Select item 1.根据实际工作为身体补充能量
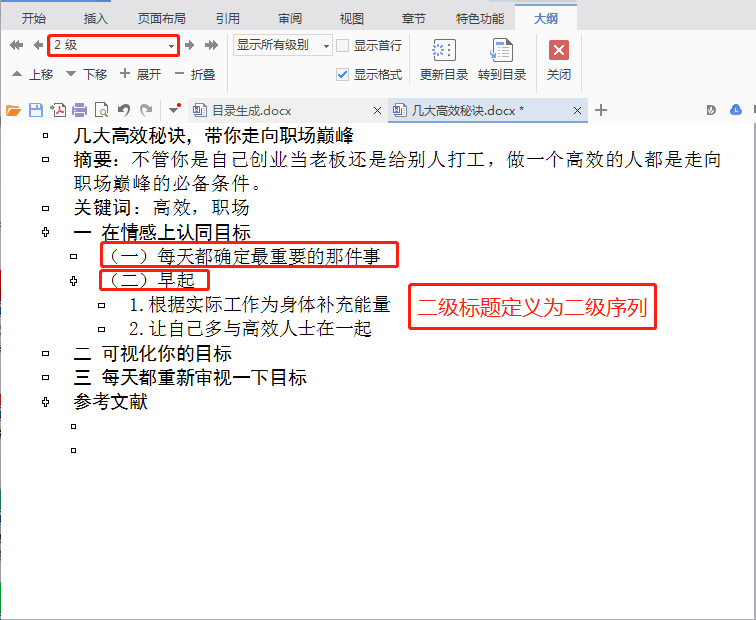Viewport: 756px width, 620px height. [x=260, y=305]
